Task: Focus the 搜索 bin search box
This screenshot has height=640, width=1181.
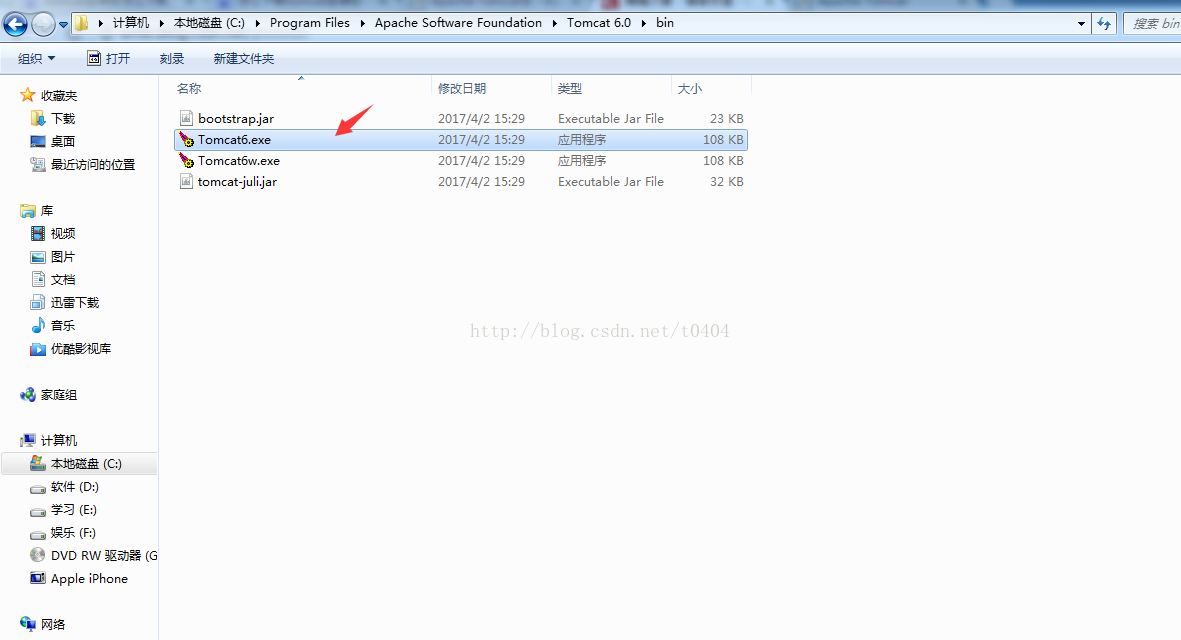Action: 1152,24
